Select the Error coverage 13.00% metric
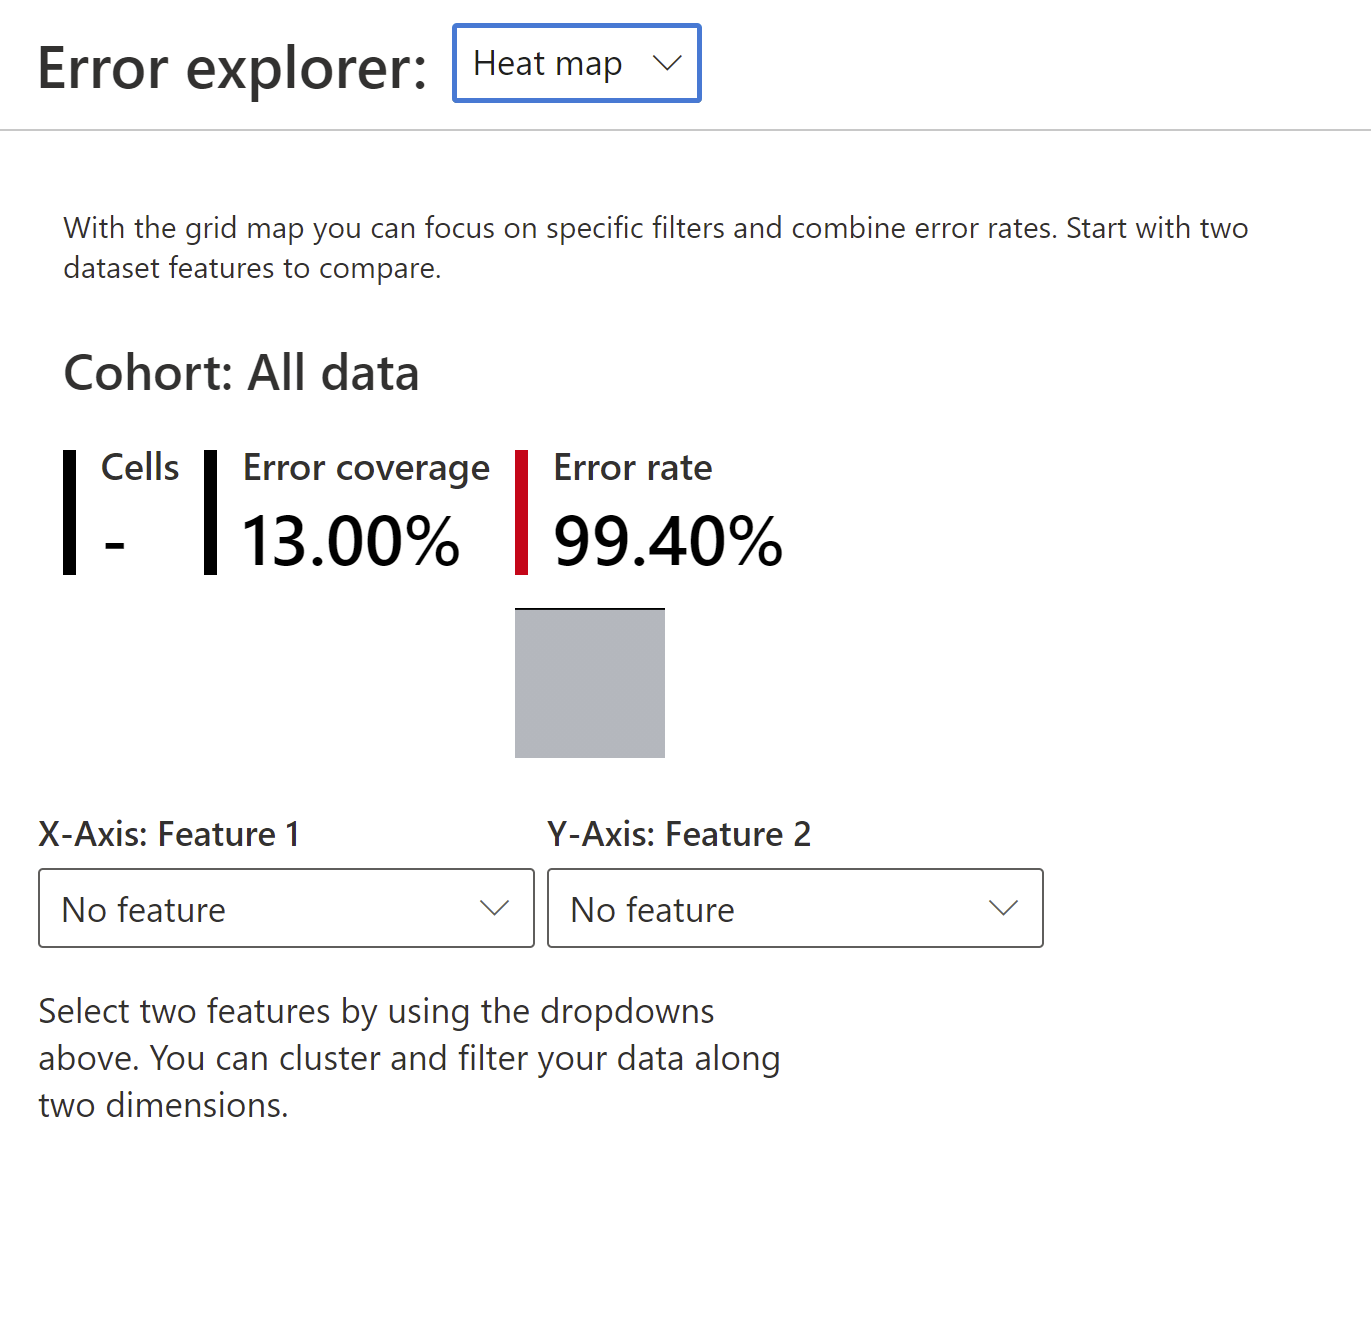Viewport: 1371px width, 1341px height. pyautogui.click(x=351, y=543)
